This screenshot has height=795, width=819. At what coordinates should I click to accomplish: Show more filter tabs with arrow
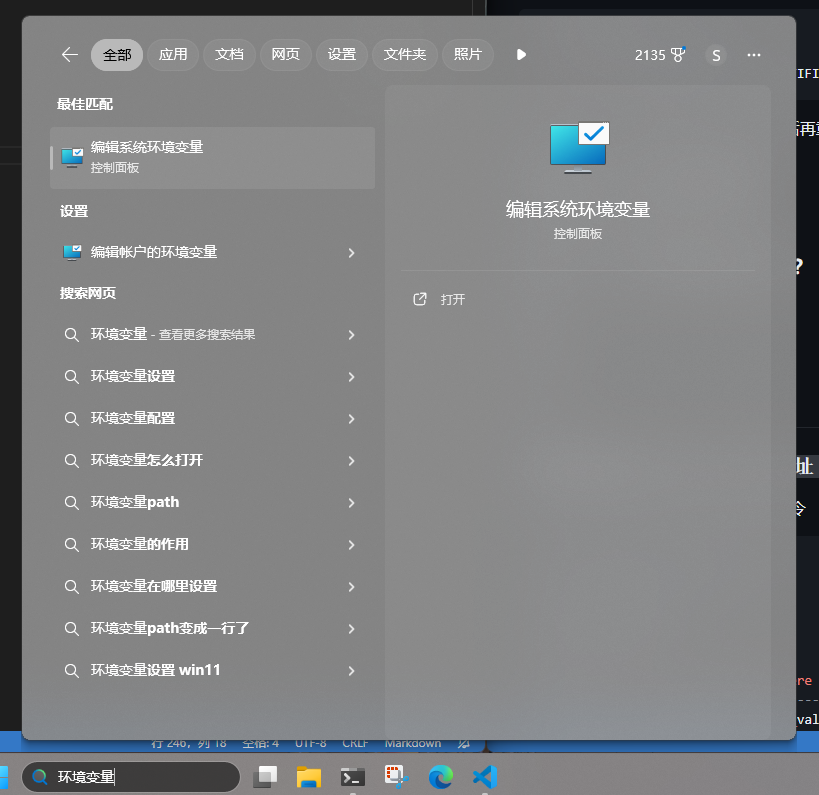click(x=521, y=55)
